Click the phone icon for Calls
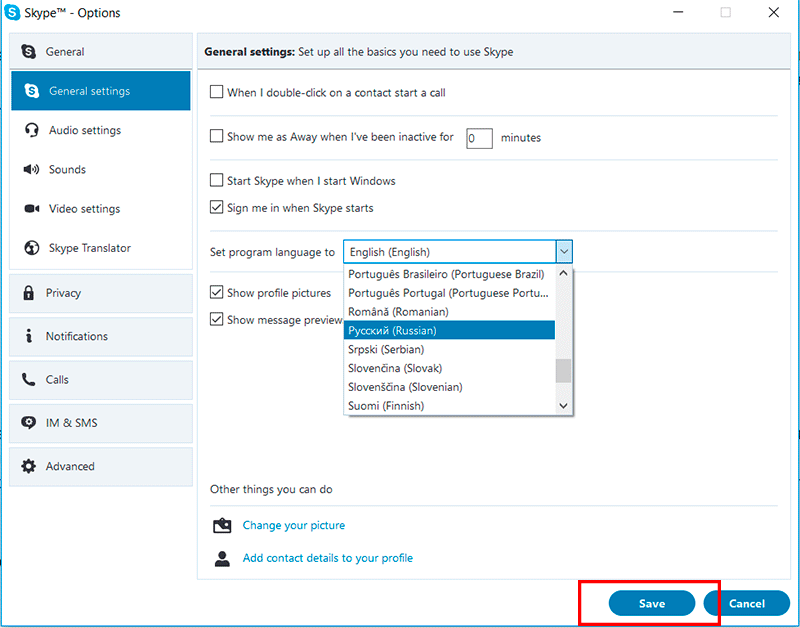The width and height of the screenshot is (800, 628). click(x=28, y=380)
